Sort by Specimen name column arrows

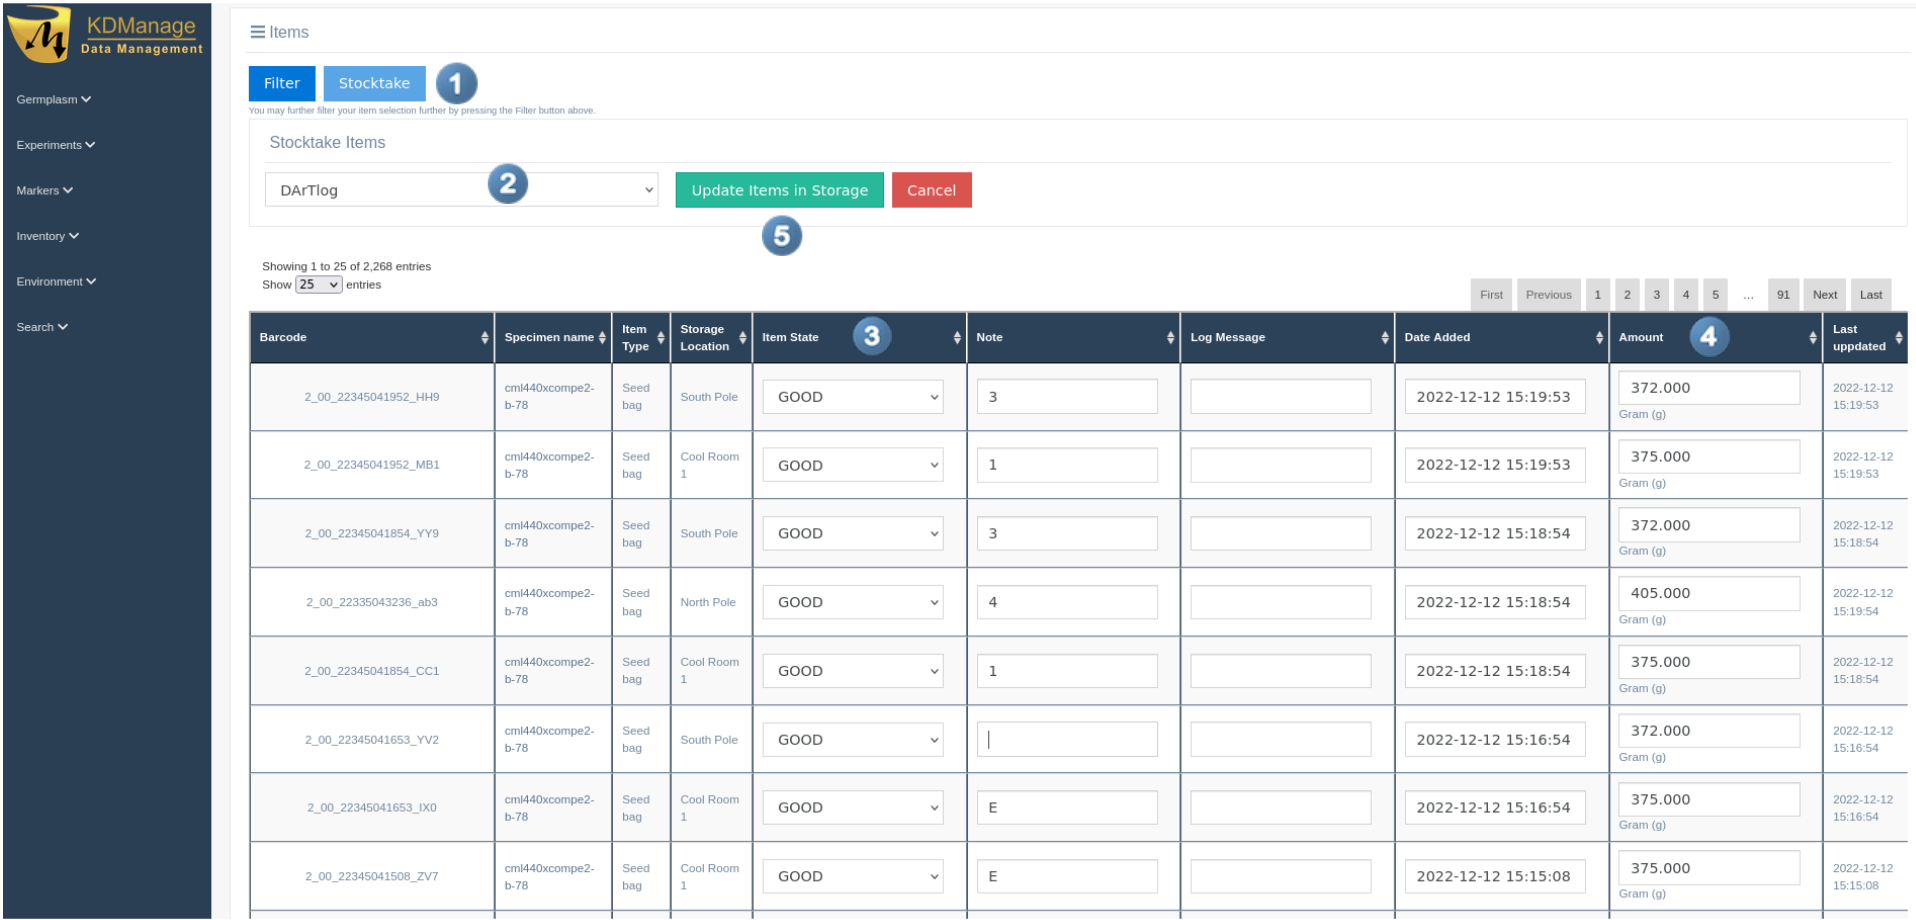(602, 338)
